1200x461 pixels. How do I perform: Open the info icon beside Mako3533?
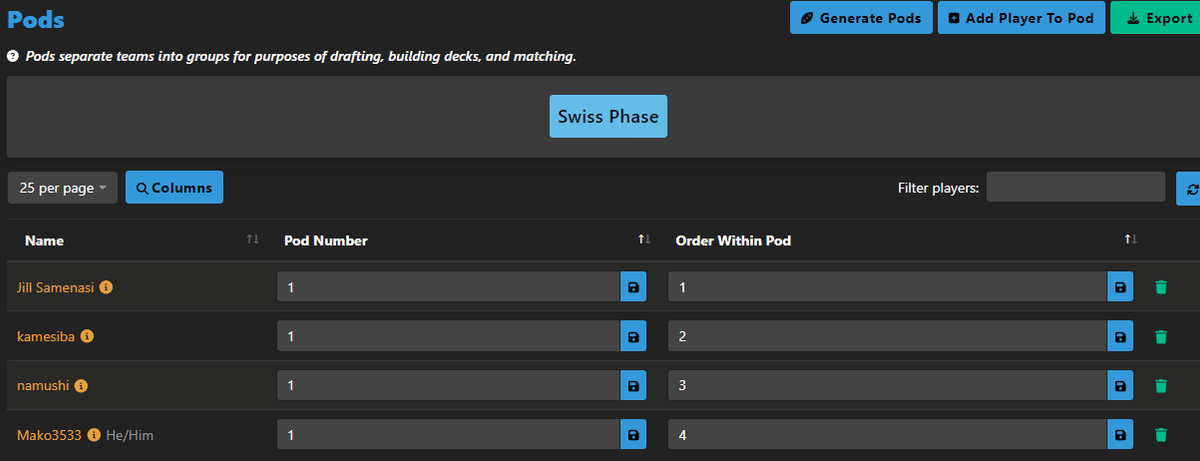coord(94,435)
